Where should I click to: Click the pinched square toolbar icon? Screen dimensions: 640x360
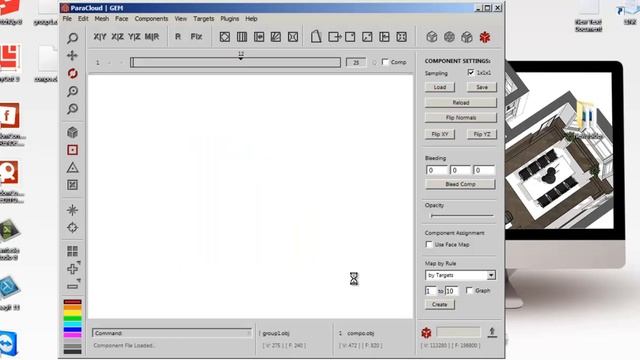tap(293, 37)
